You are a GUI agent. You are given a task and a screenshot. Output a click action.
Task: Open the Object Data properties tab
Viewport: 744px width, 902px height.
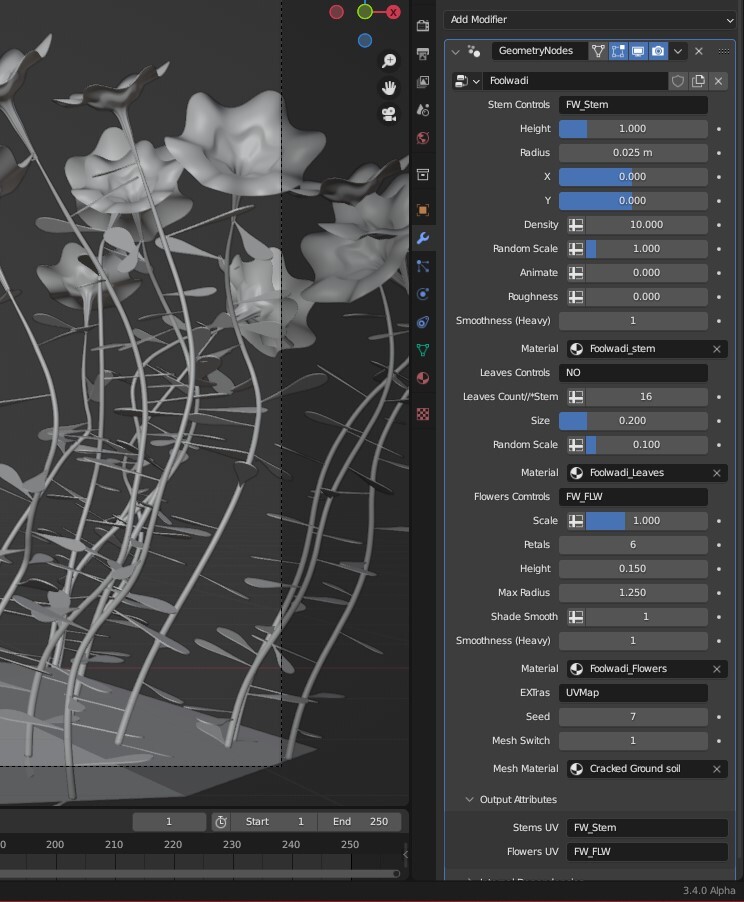click(423, 350)
